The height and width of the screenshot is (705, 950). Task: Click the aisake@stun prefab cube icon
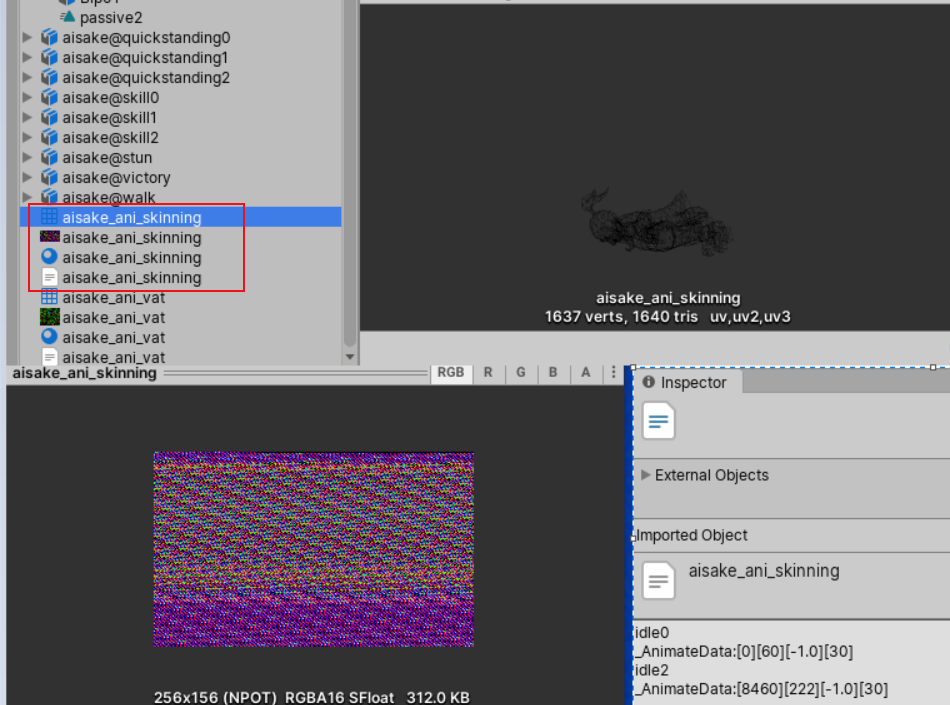(49, 157)
